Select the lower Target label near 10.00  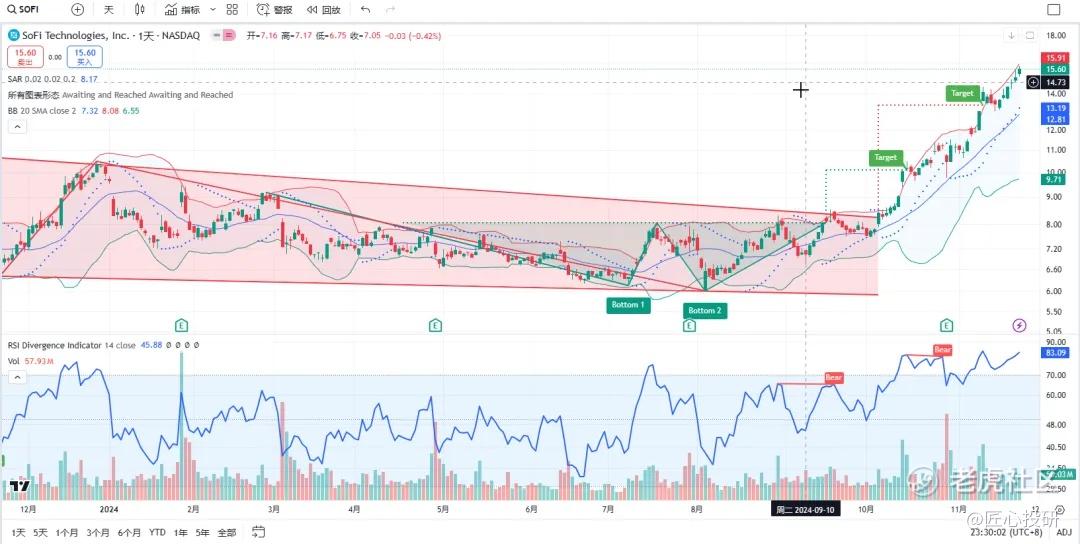[885, 158]
